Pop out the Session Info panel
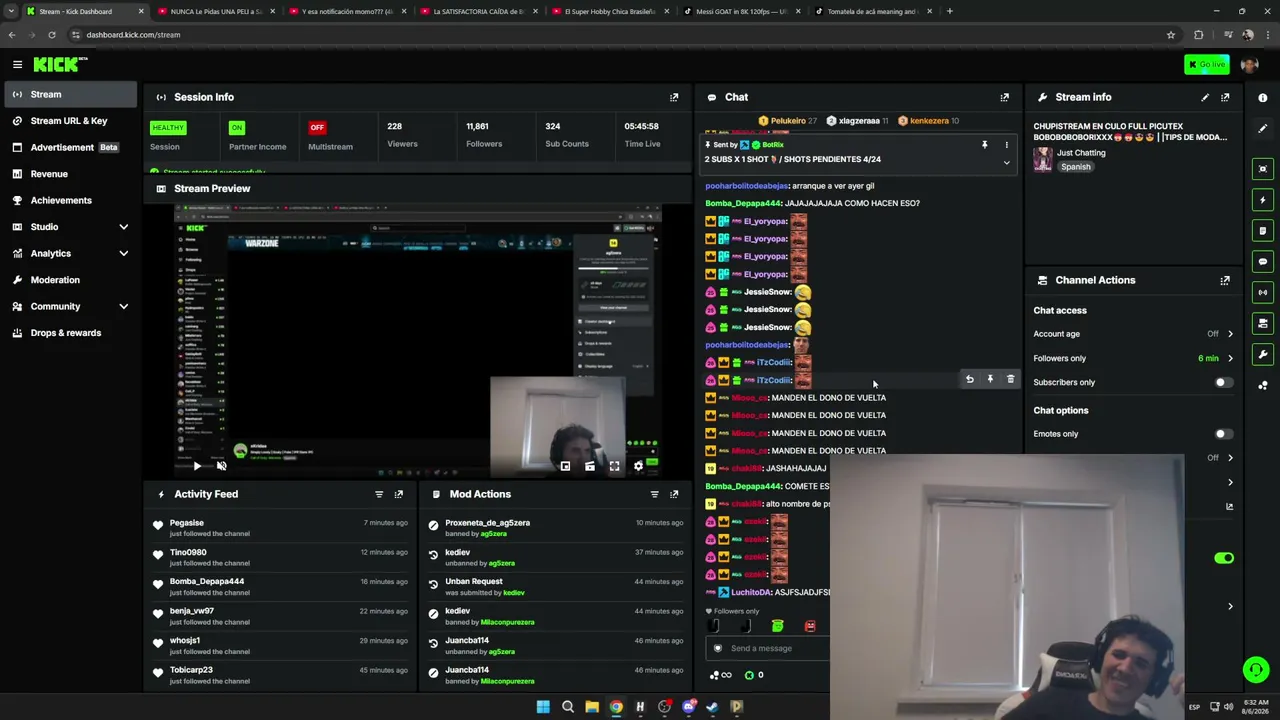Screen dimensions: 1280x720 [x=674, y=97]
